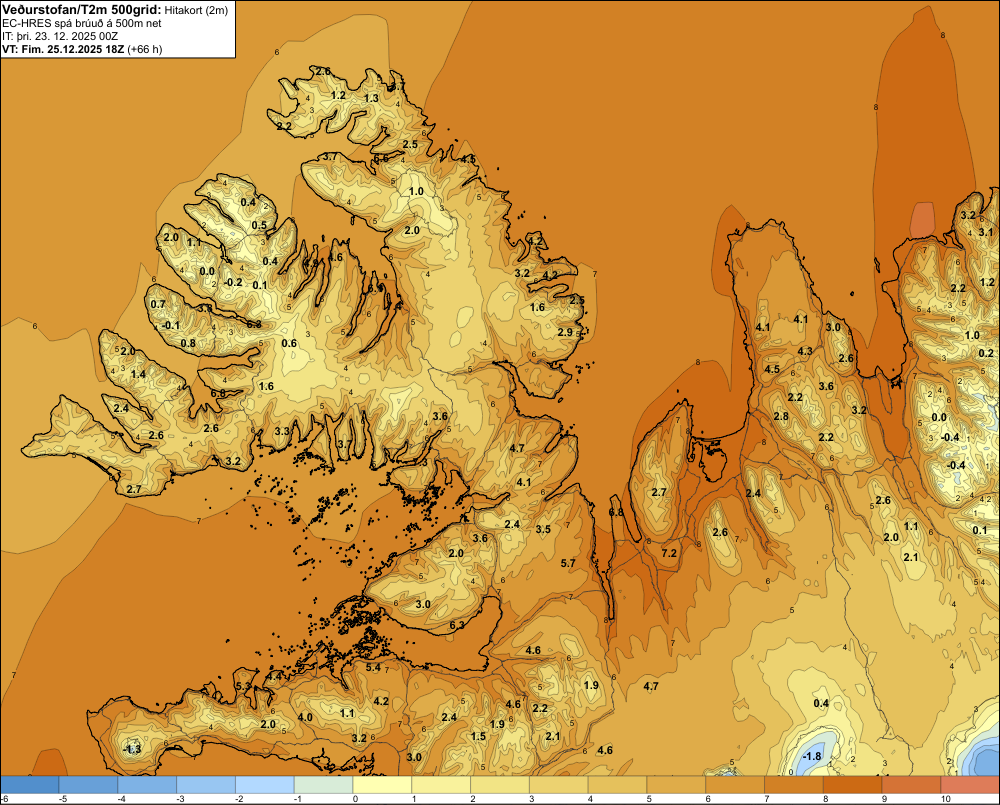This screenshot has width=1000, height=805.
Task: Click legend color segment between 0 and 1
Action: (382, 784)
